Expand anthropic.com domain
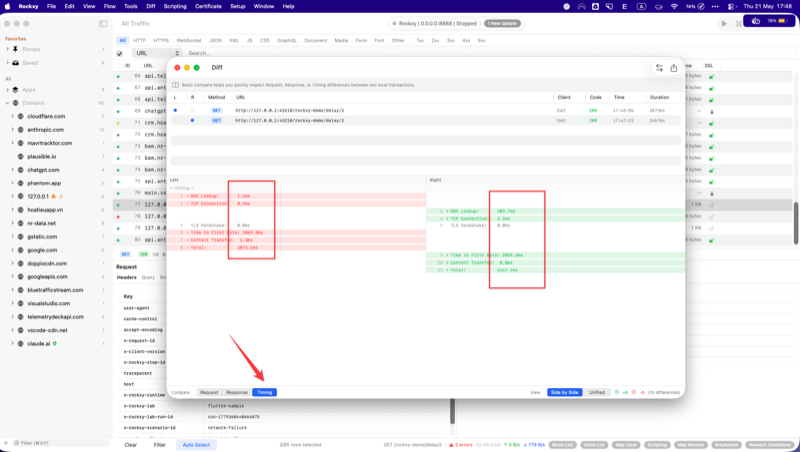 pos(12,130)
